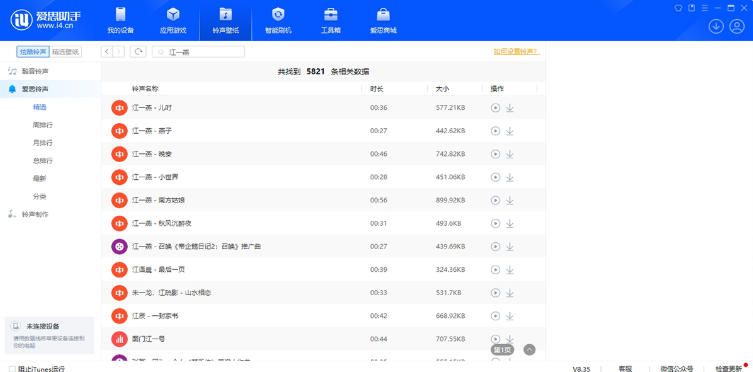Download the 531.7KB ringtone
Viewport: 753px width, 372px height.
pyautogui.click(x=510, y=293)
